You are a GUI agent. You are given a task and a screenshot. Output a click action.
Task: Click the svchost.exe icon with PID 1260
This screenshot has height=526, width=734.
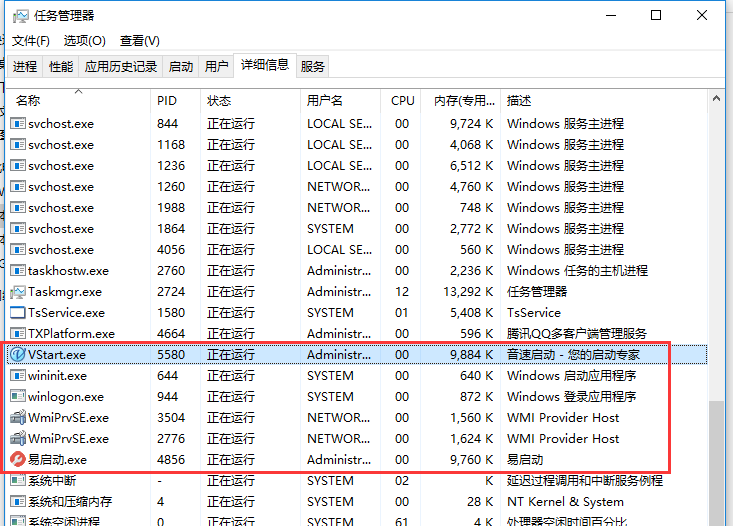coord(18,187)
